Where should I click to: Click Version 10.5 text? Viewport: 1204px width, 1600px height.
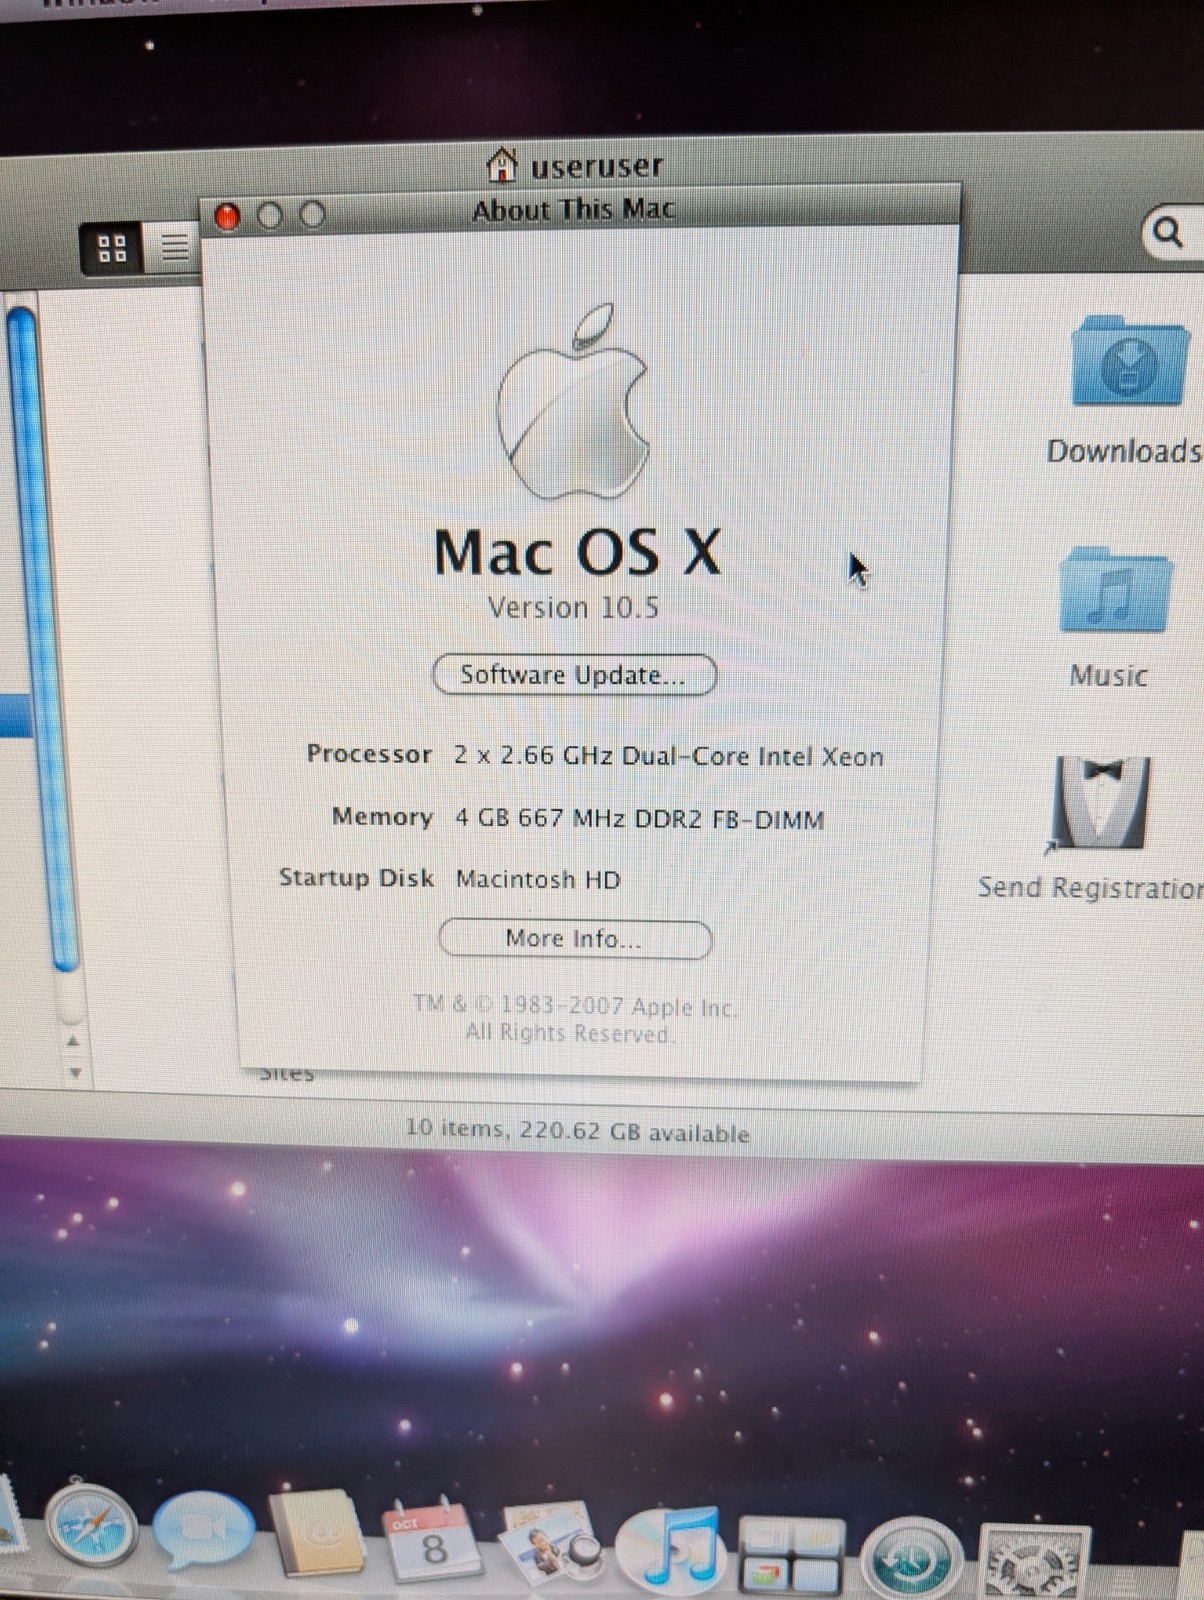(x=573, y=607)
